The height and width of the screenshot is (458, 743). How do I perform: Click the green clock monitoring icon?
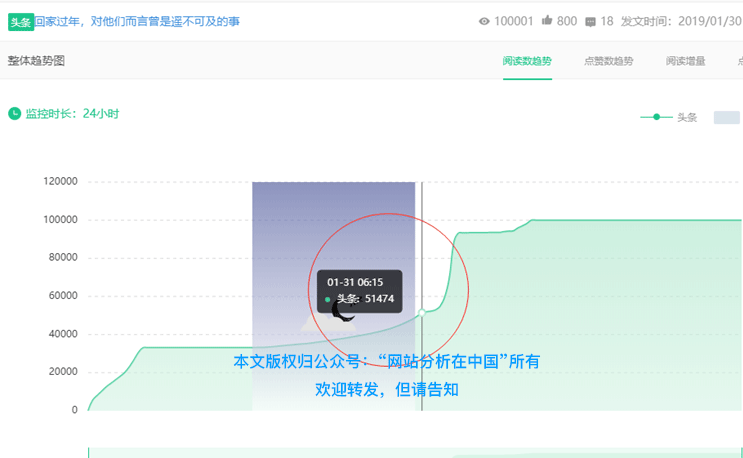click(x=14, y=113)
